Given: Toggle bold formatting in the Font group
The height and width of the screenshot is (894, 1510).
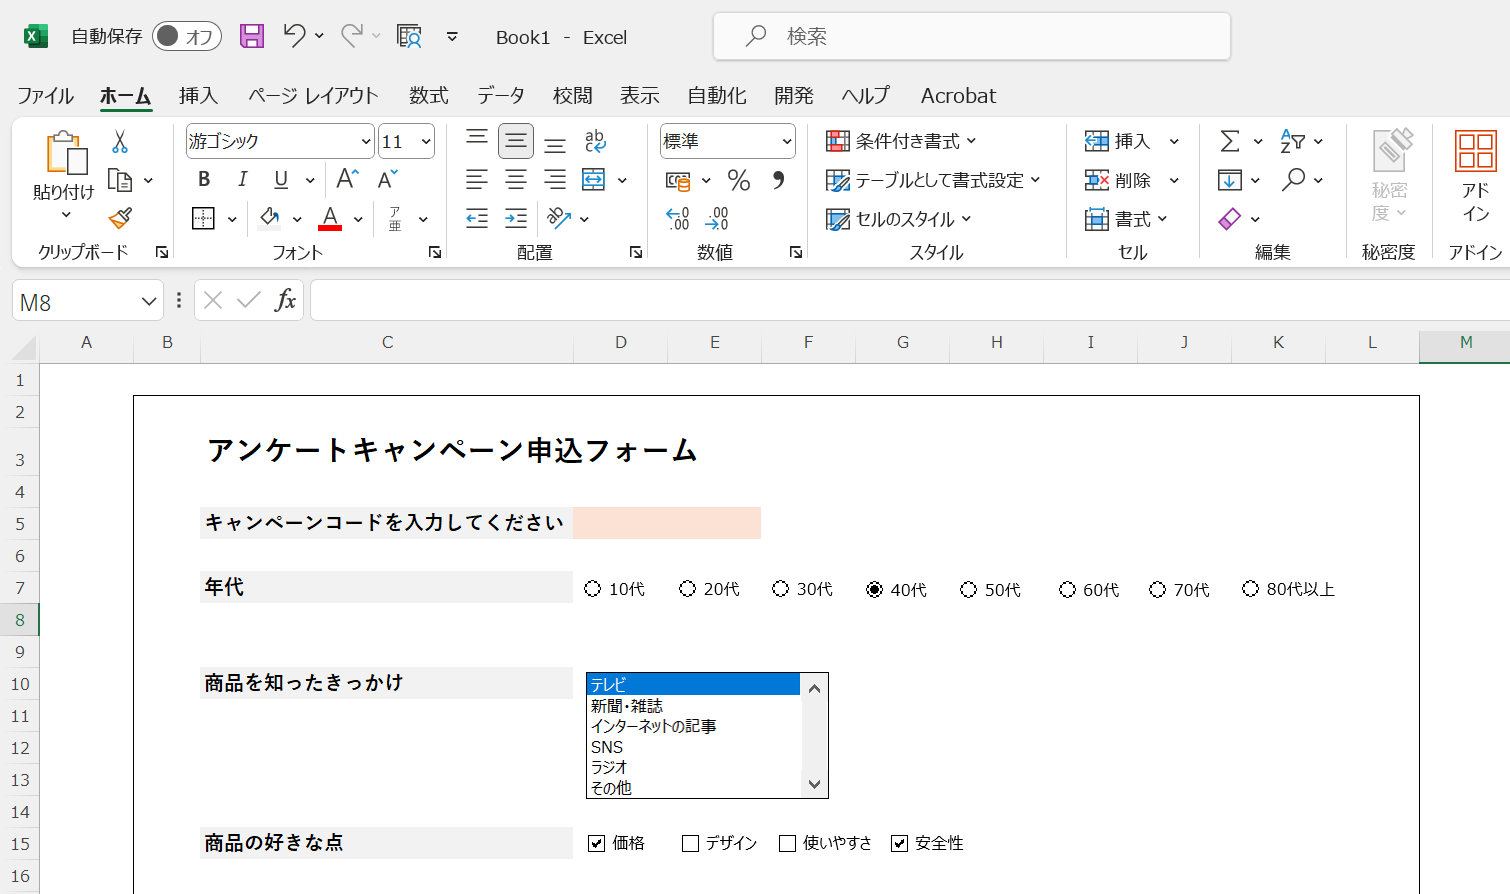Looking at the screenshot, I should [203, 179].
